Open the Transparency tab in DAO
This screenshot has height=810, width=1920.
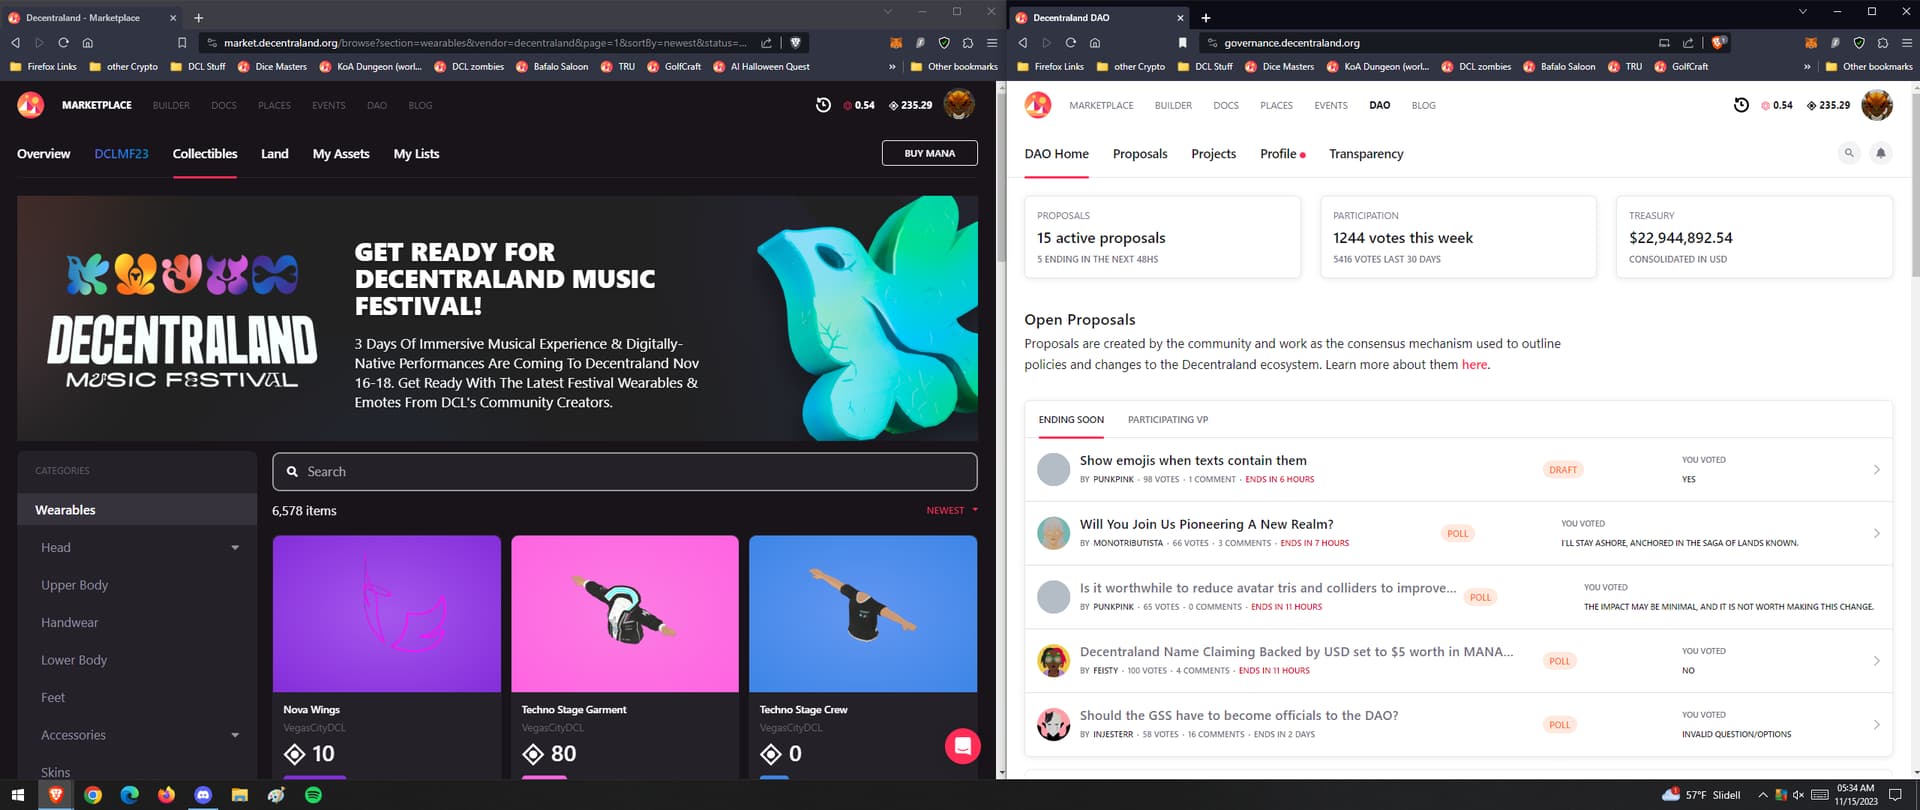(x=1366, y=154)
